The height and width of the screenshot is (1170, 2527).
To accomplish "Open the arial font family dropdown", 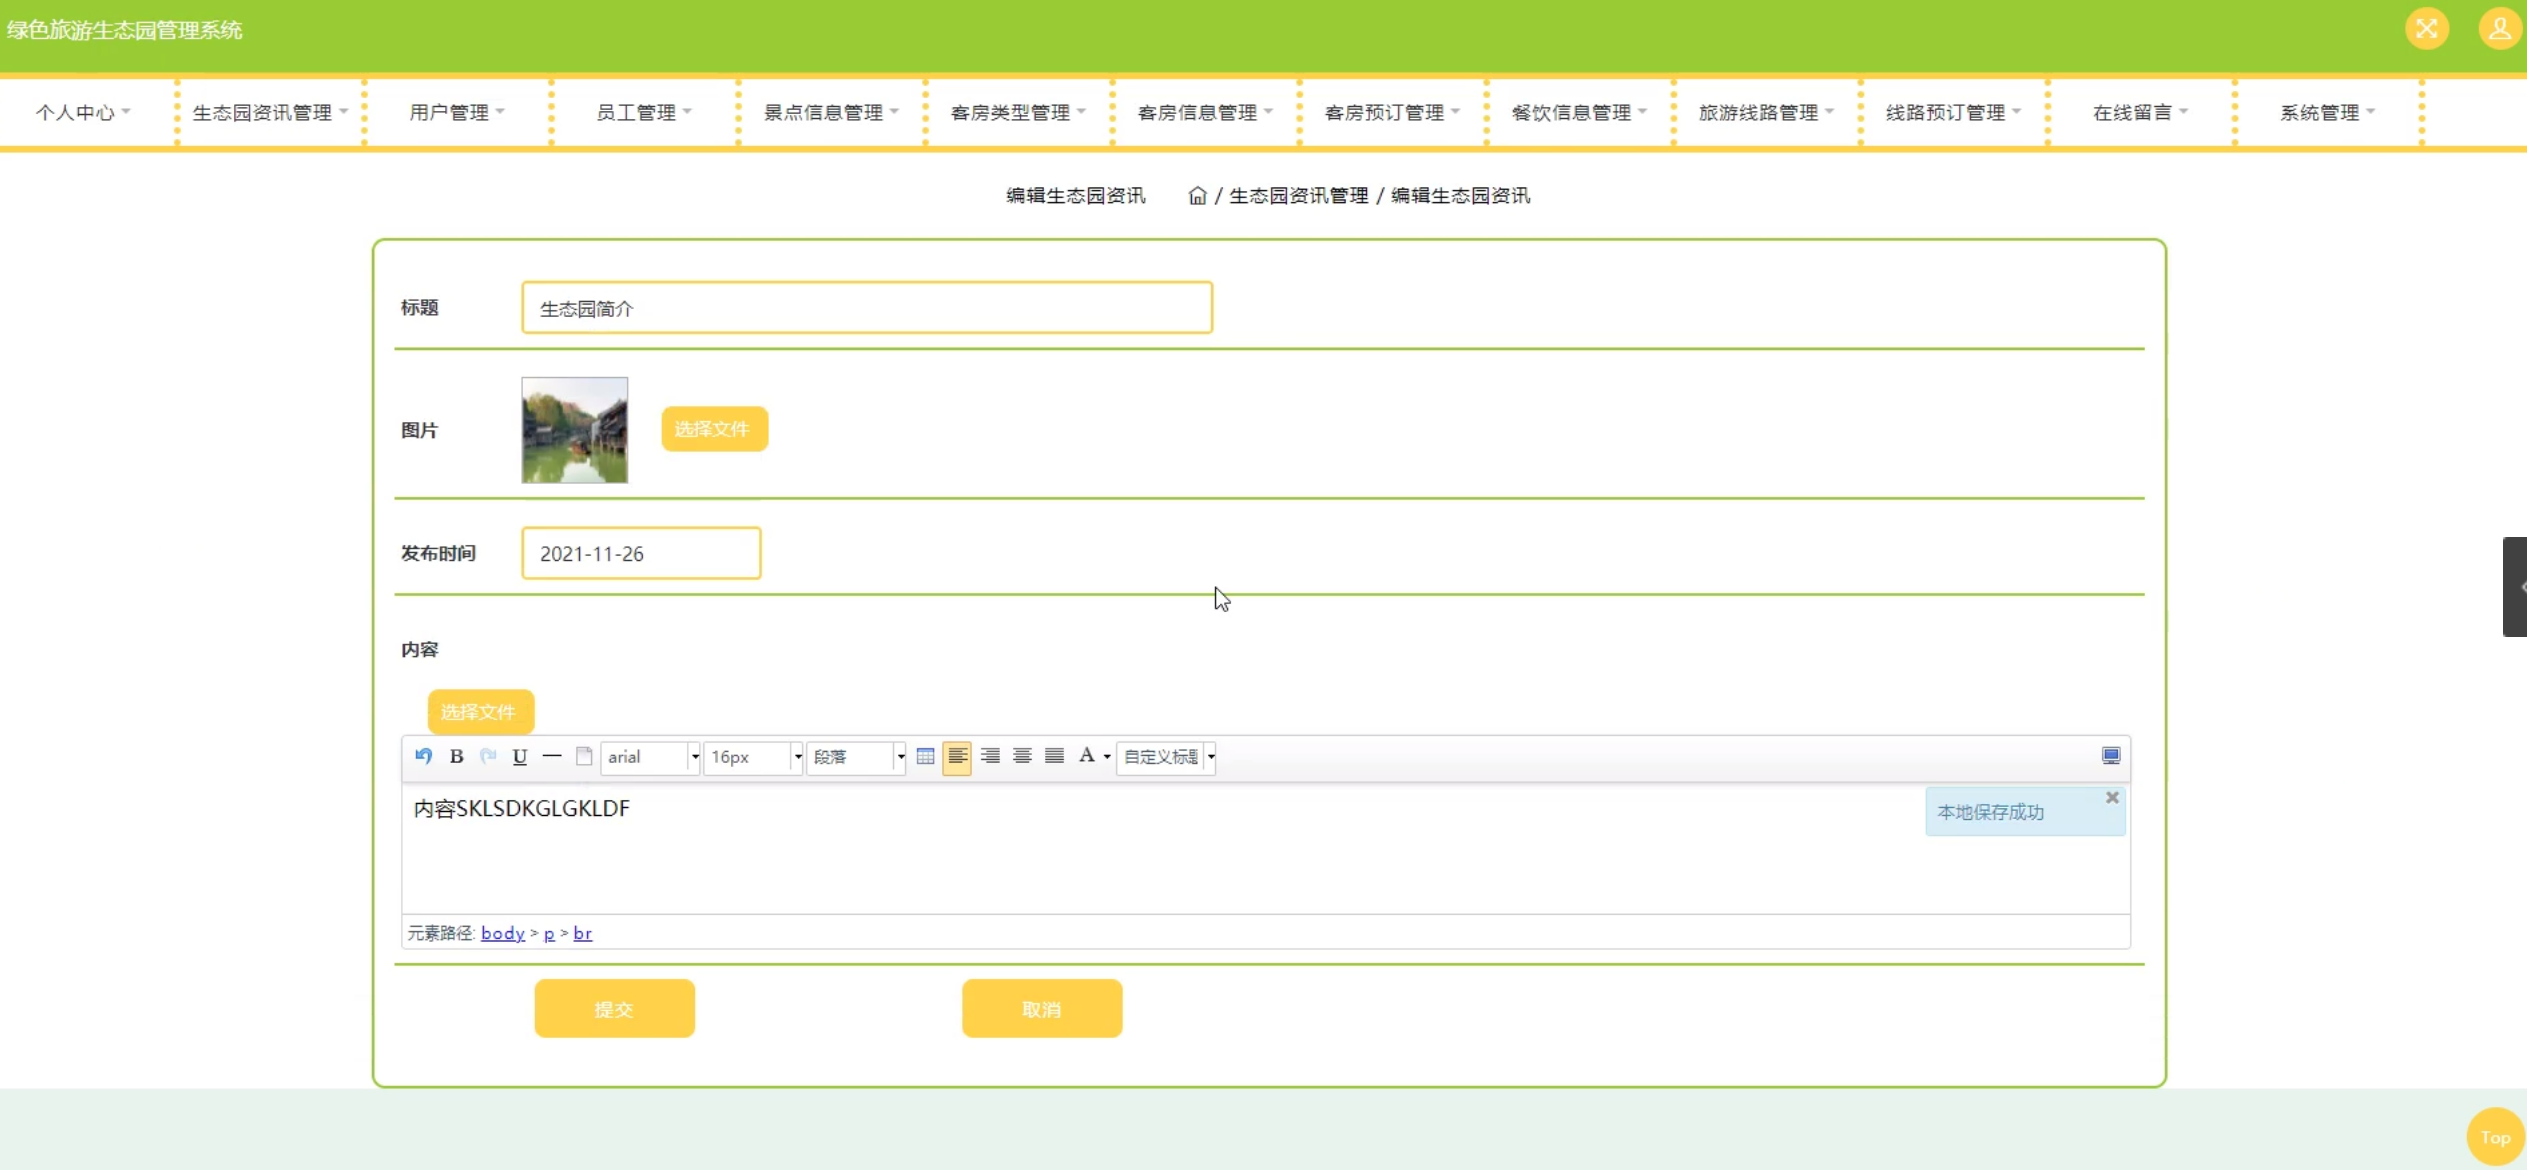I will point(650,757).
